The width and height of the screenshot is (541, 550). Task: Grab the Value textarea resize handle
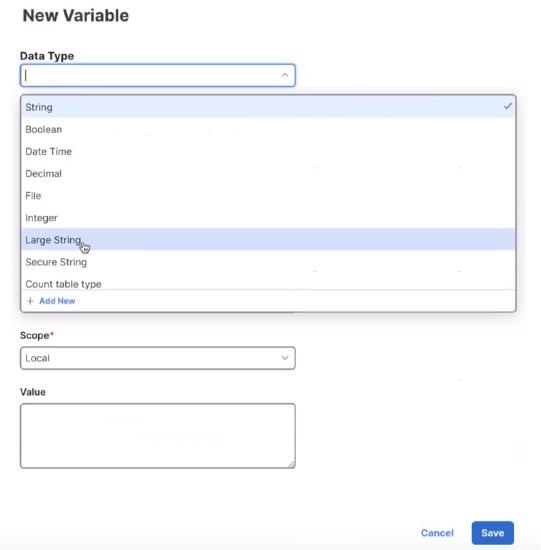coord(292,465)
